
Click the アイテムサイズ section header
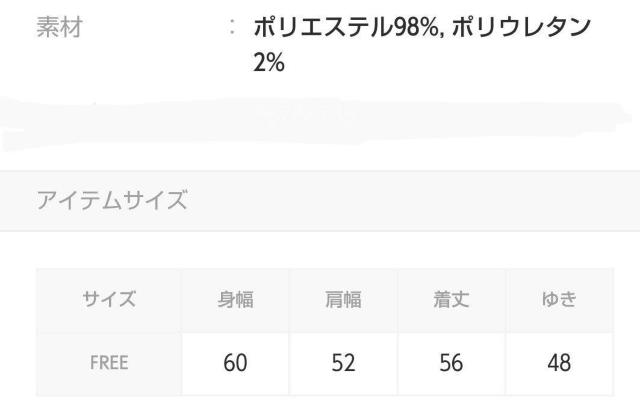click(111, 200)
